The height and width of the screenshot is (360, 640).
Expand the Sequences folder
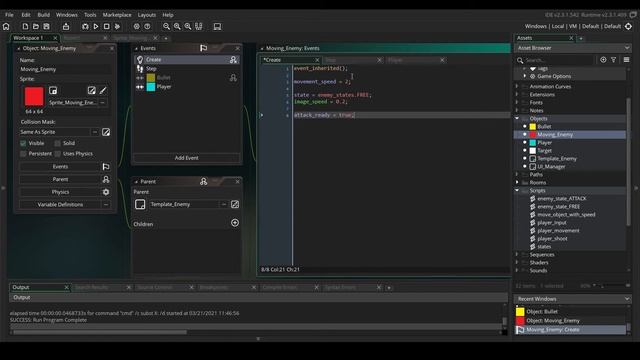[517, 255]
